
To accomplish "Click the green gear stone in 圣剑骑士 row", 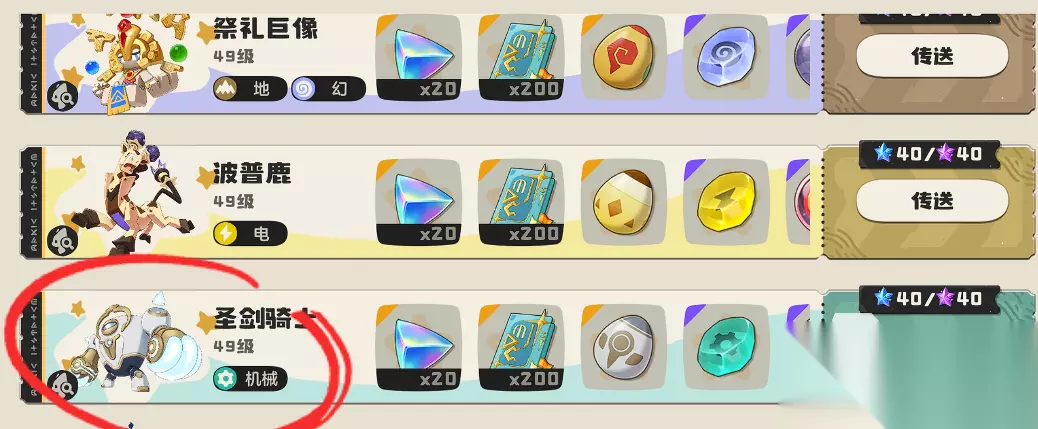I will 726,347.
